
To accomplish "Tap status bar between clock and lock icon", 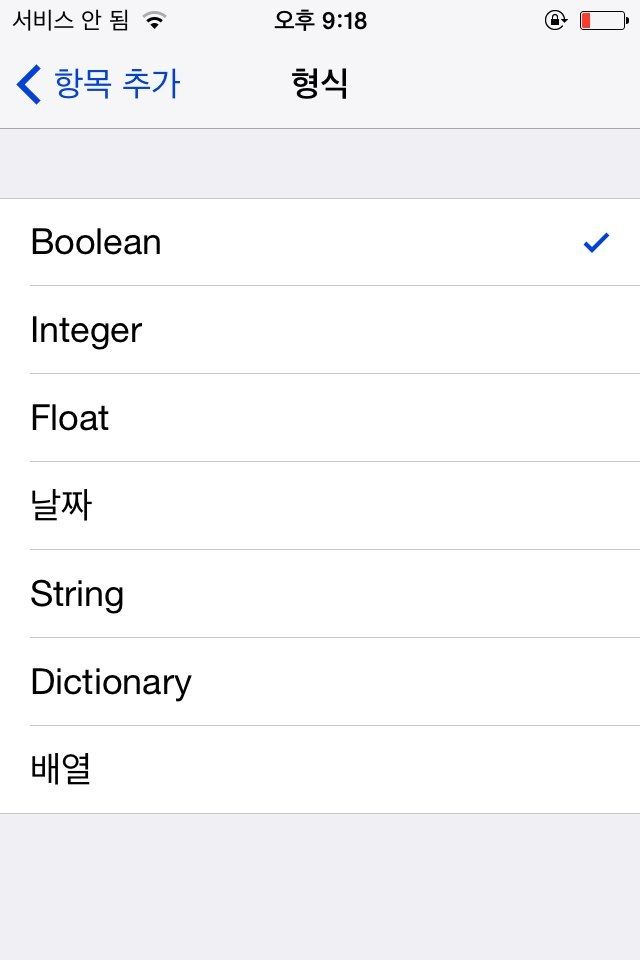I will pos(455,21).
